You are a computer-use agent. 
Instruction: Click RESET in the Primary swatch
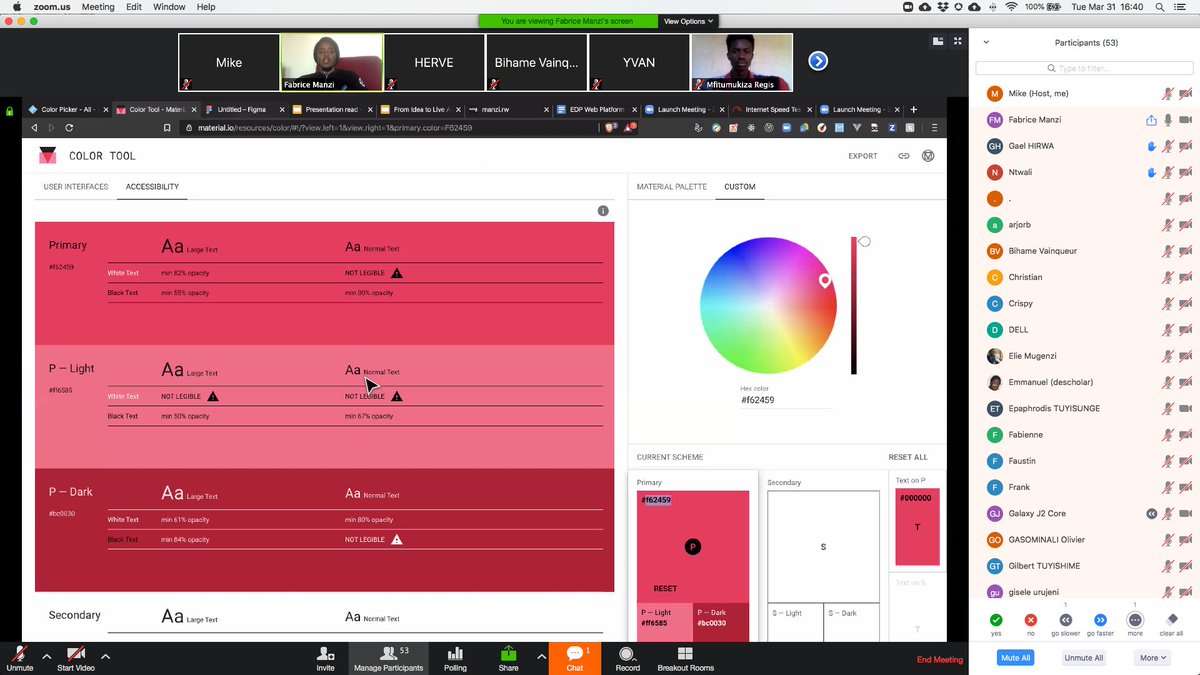[x=665, y=589]
